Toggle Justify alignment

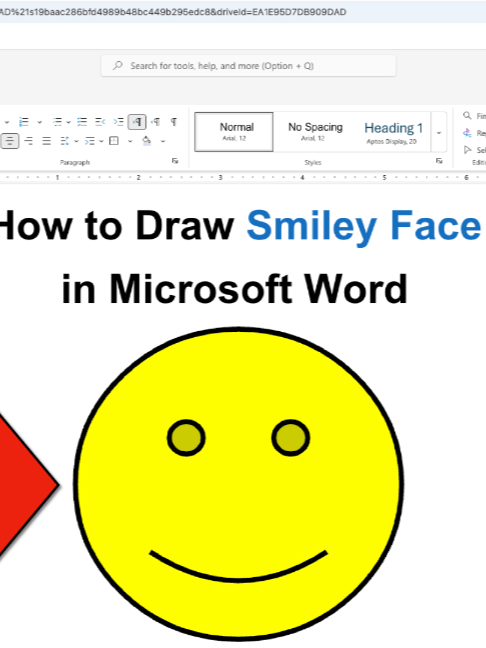pyautogui.click(x=46, y=141)
